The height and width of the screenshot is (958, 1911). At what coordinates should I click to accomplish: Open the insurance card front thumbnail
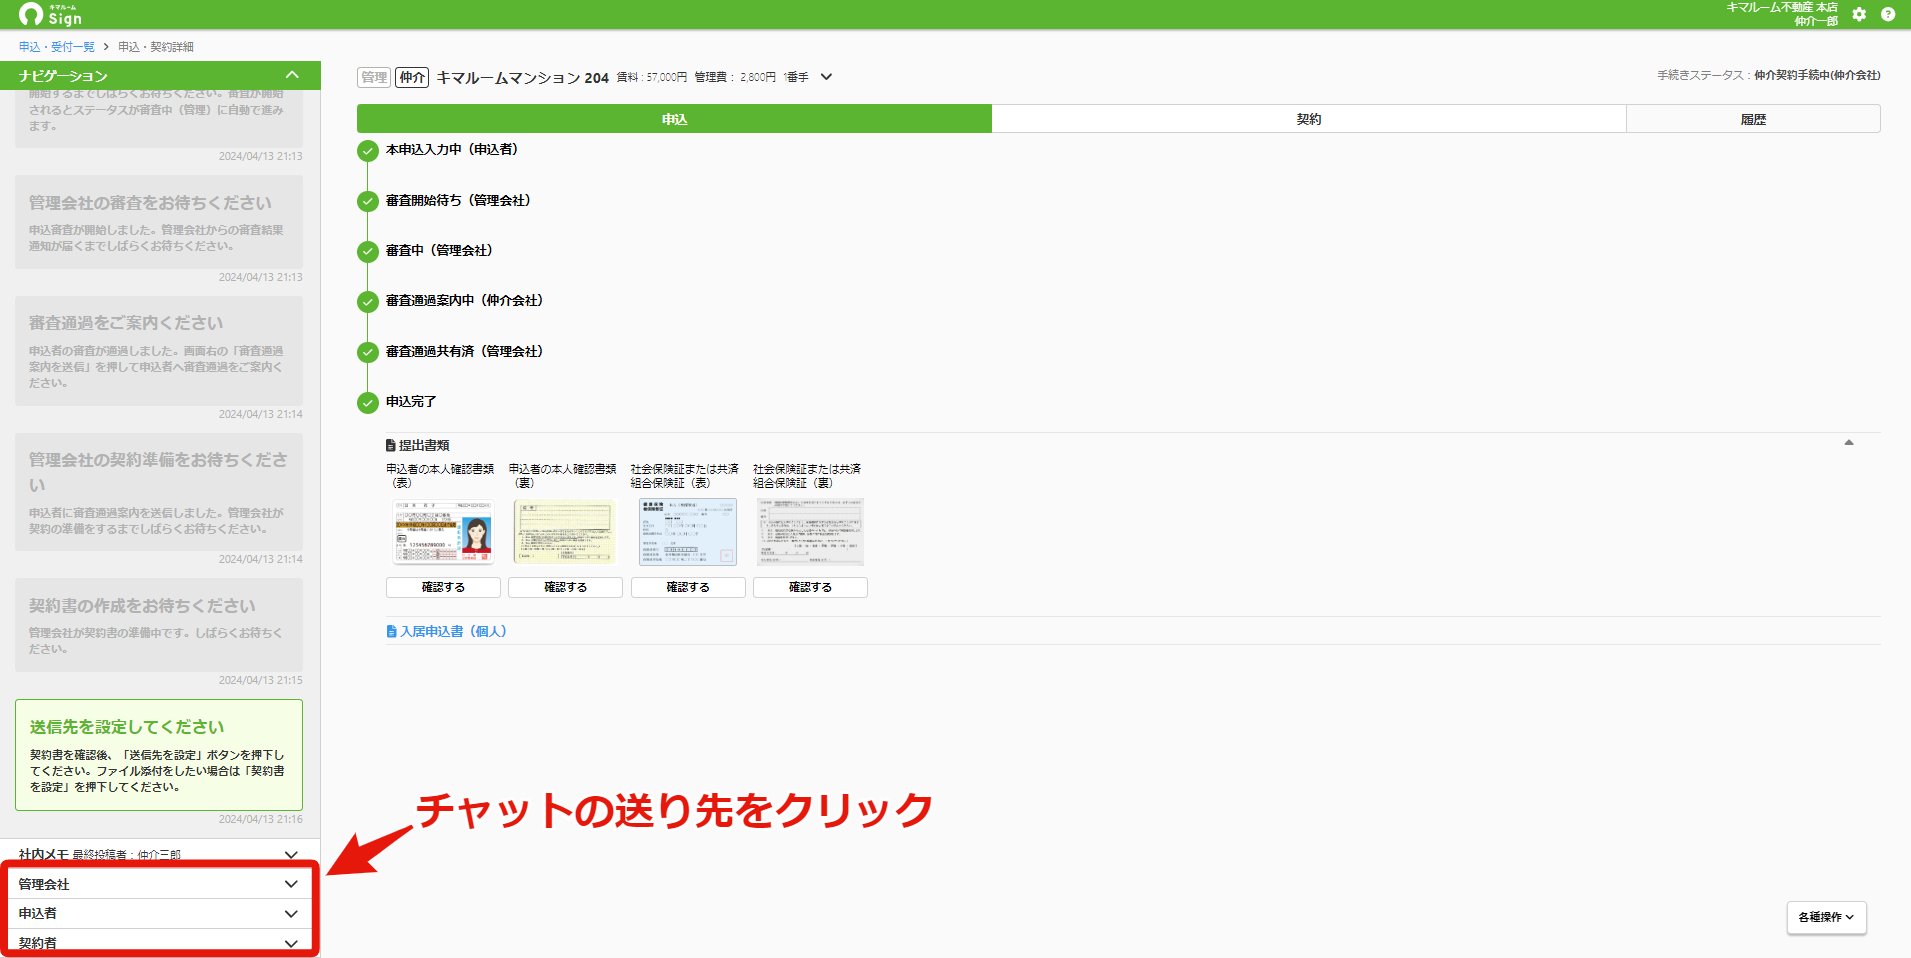tap(688, 532)
